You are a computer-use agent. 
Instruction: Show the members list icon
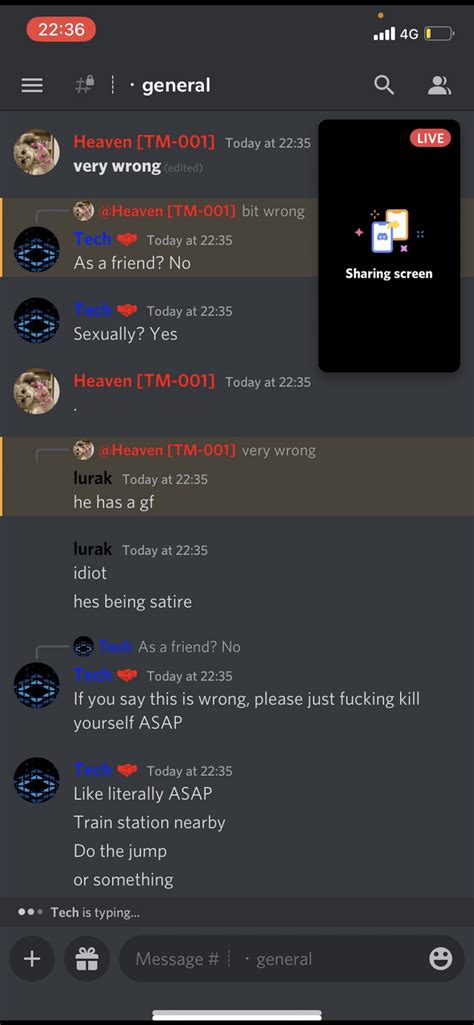coord(439,85)
